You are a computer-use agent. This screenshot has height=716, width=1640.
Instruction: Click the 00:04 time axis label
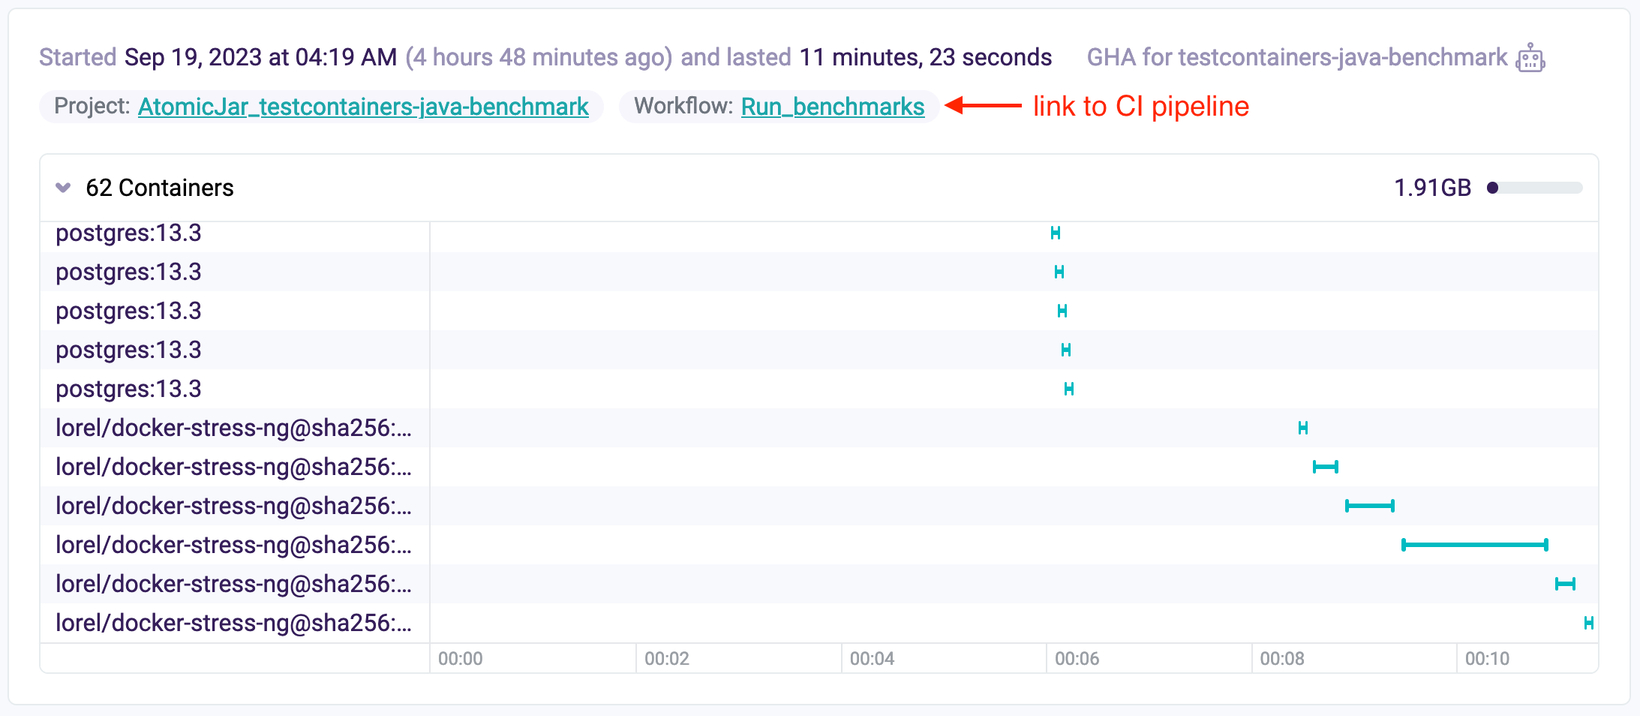pyautogui.click(x=872, y=659)
